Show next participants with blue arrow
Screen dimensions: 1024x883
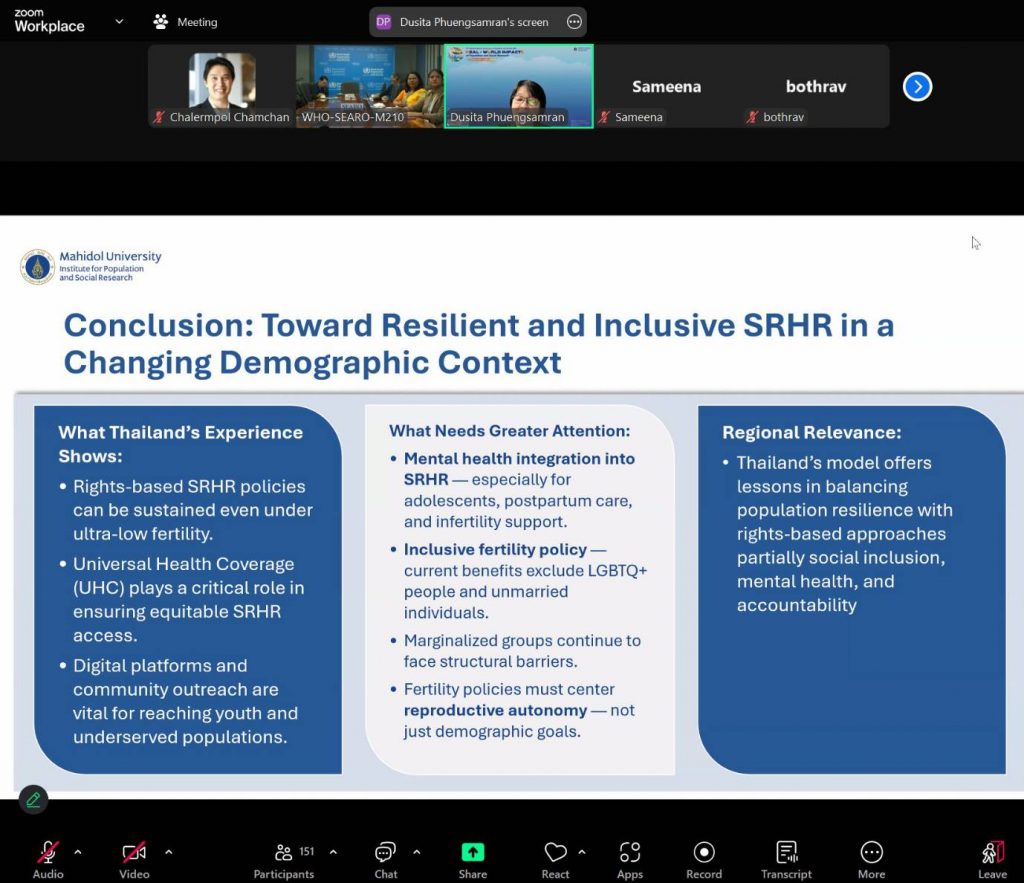click(917, 87)
